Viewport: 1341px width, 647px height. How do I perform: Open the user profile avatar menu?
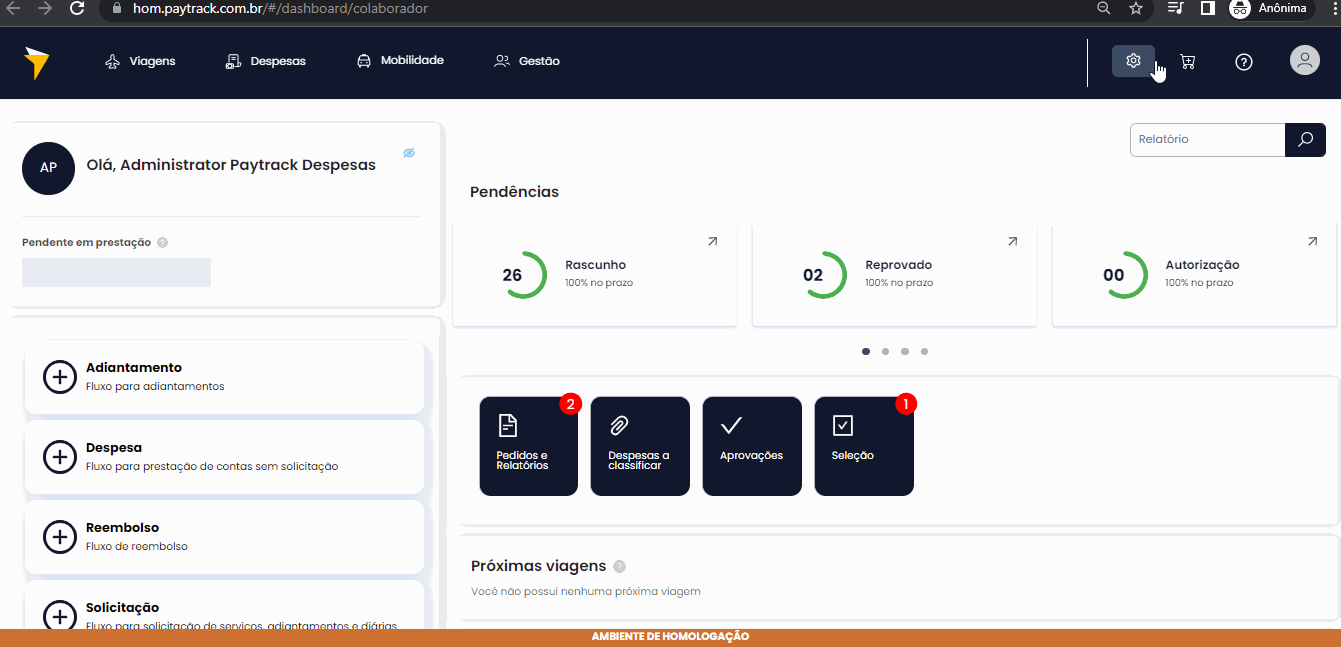pyautogui.click(x=1305, y=60)
